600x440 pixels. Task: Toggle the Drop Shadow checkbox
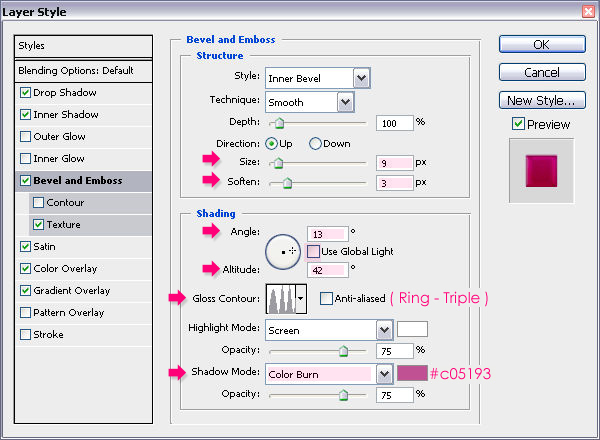pos(26,93)
